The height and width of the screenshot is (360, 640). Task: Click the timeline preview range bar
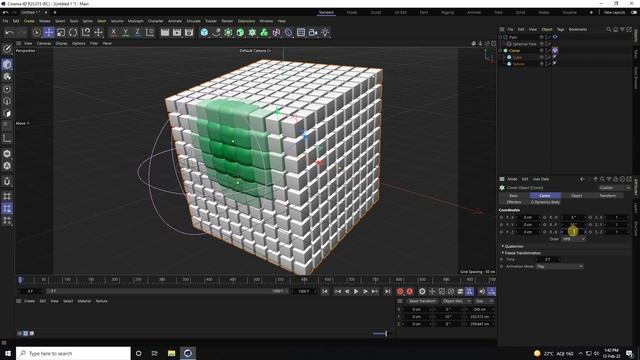click(x=166, y=291)
